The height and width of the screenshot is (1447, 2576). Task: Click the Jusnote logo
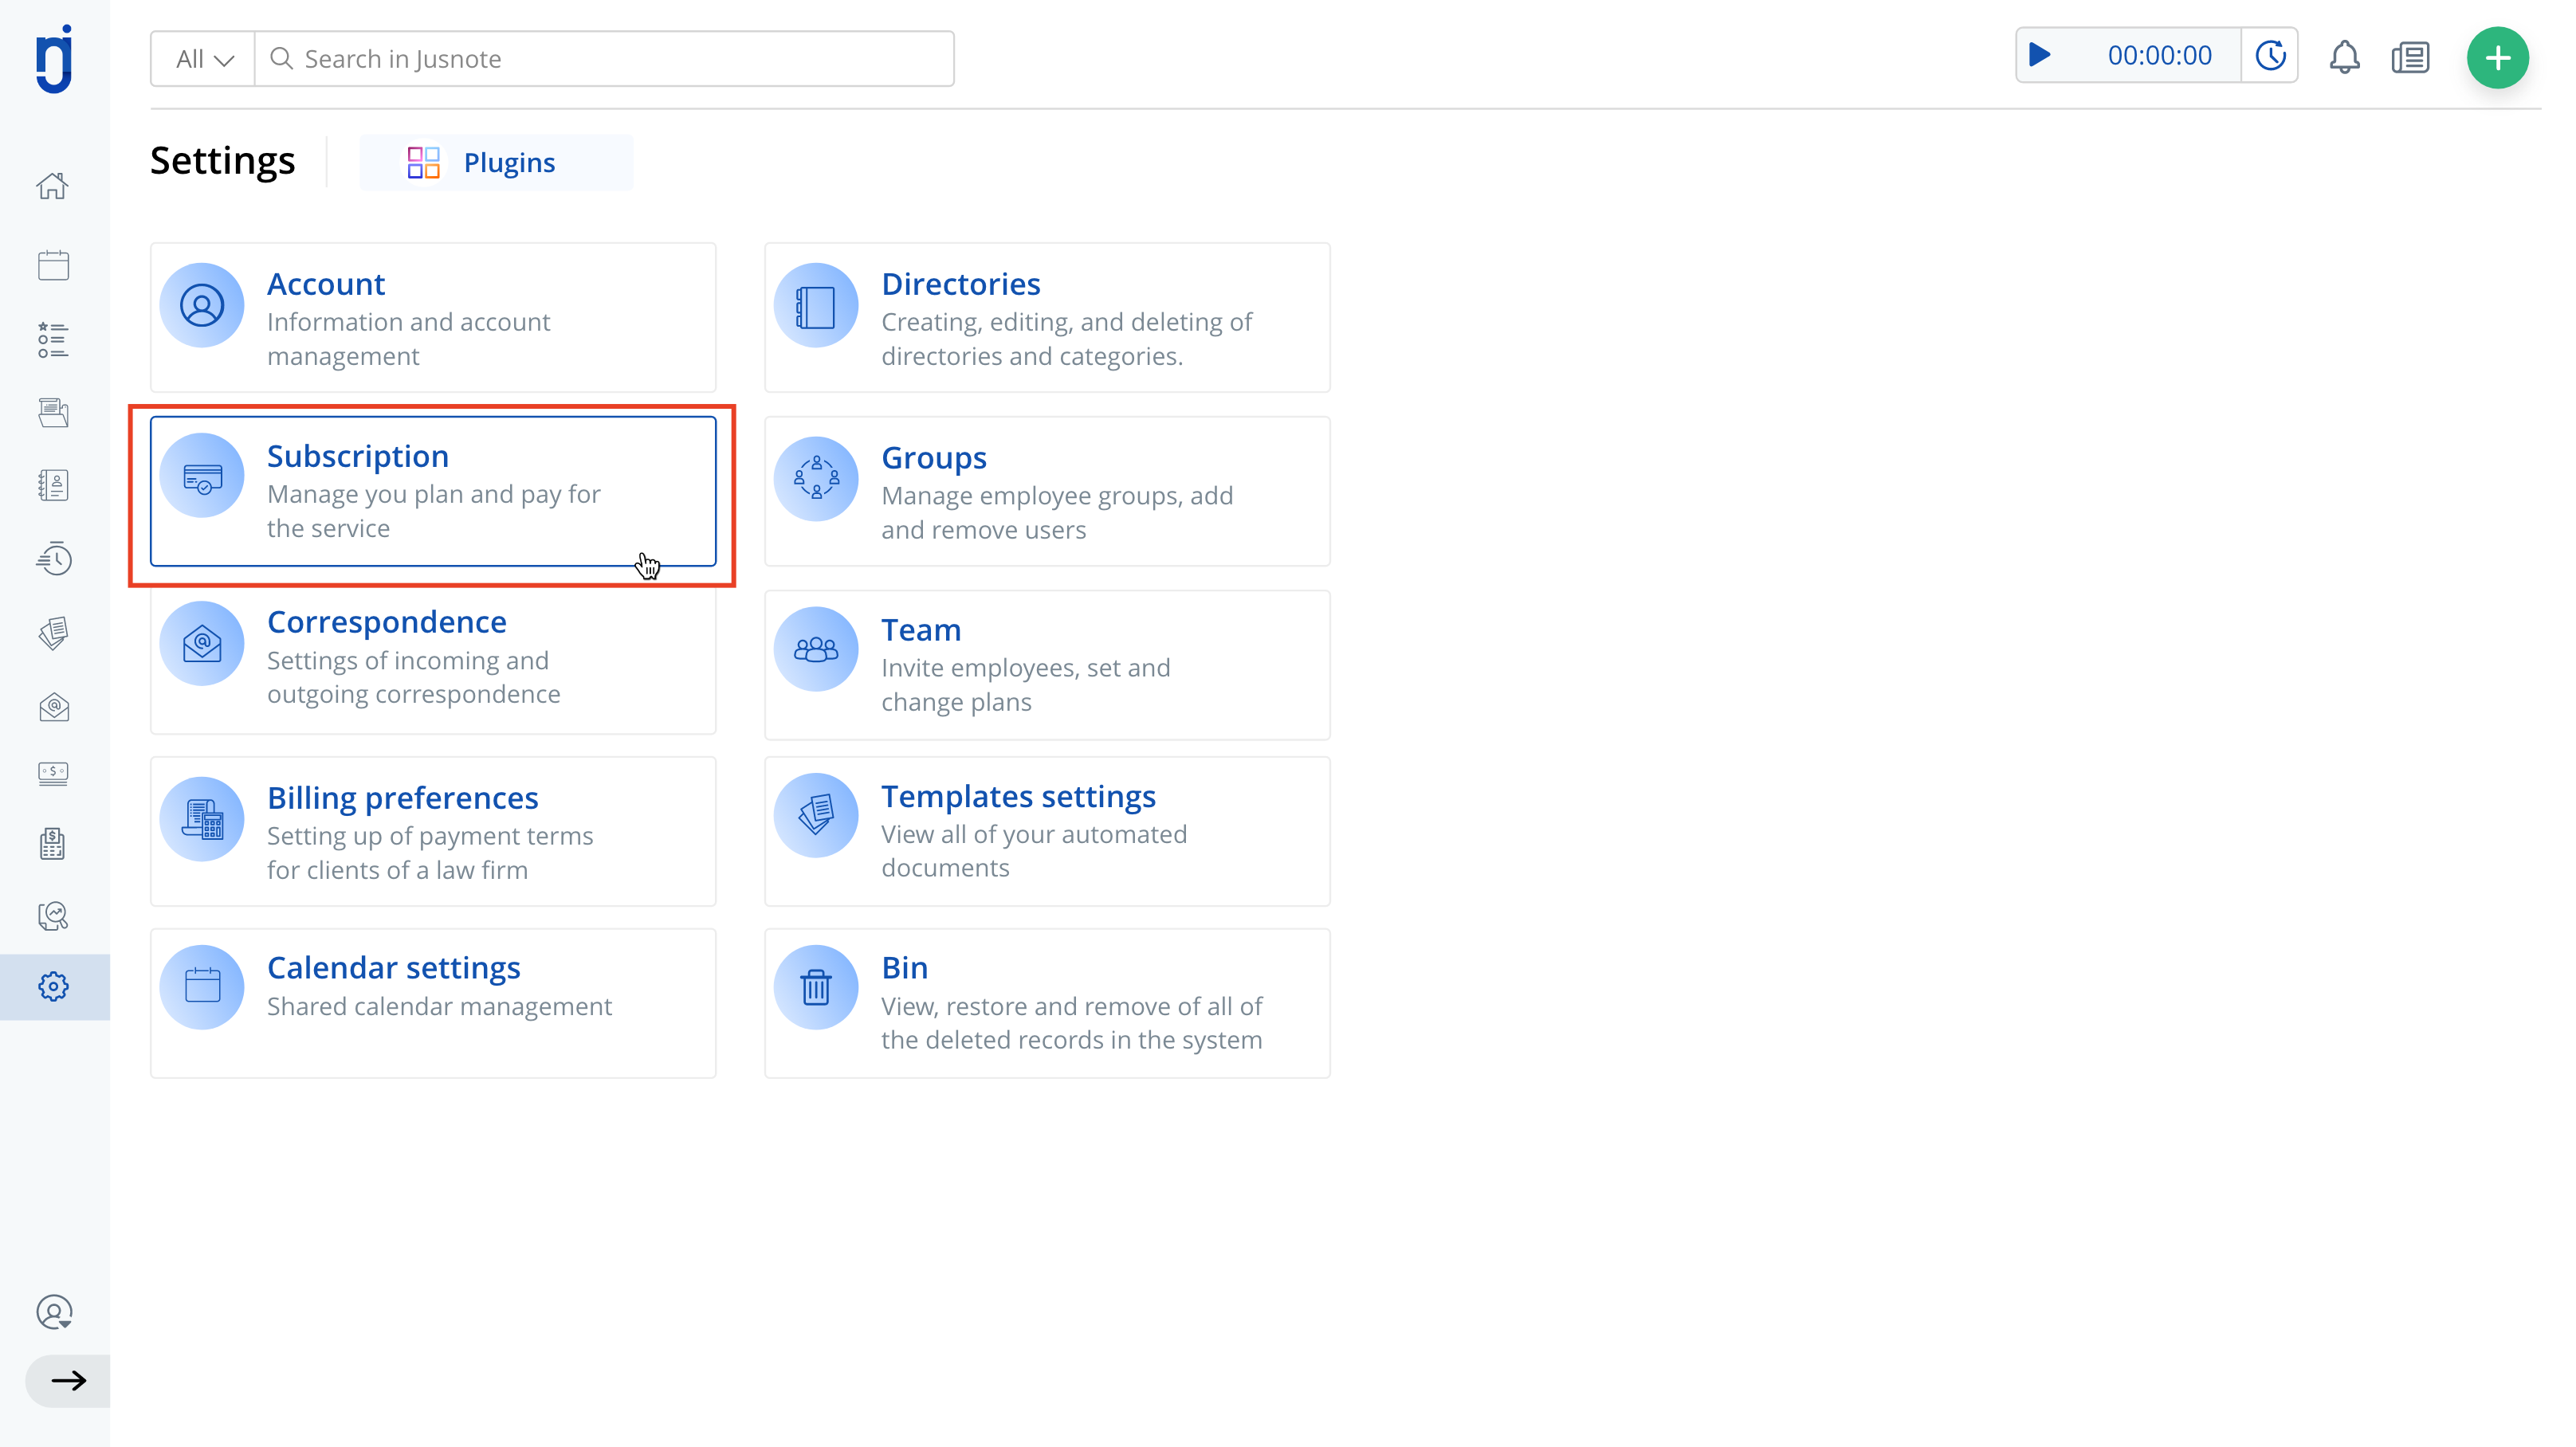(54, 58)
